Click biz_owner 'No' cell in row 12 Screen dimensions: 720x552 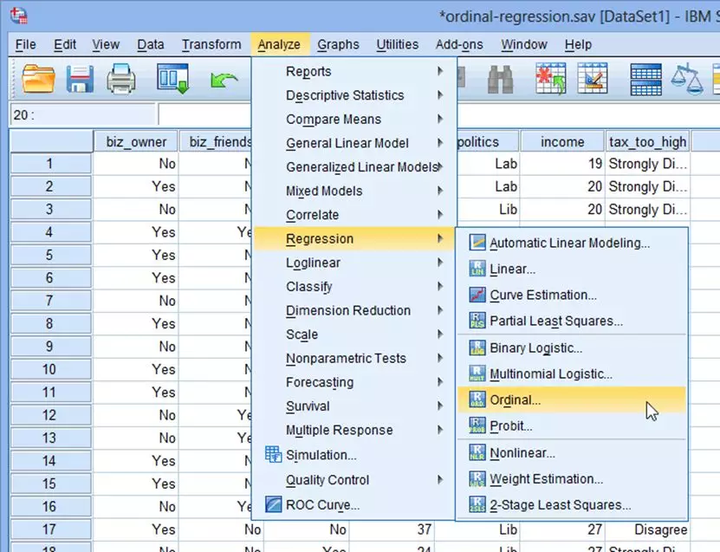coord(136,415)
